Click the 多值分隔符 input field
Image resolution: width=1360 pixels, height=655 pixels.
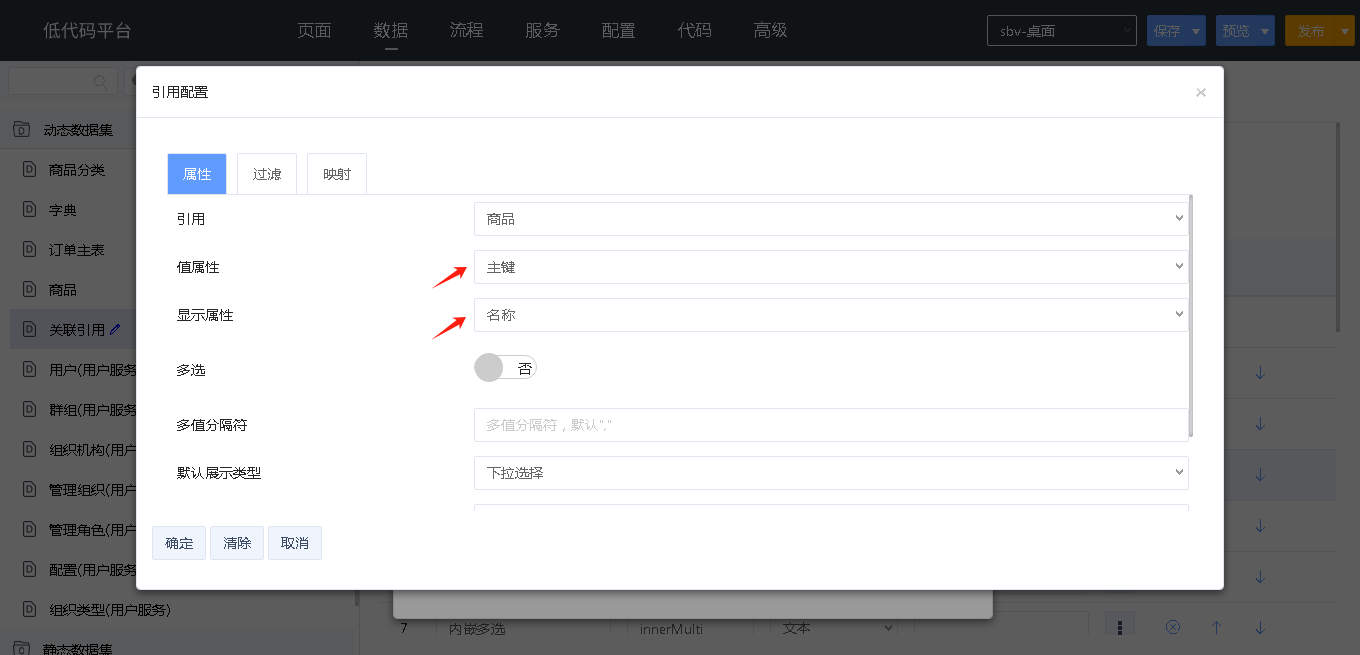tap(830, 425)
